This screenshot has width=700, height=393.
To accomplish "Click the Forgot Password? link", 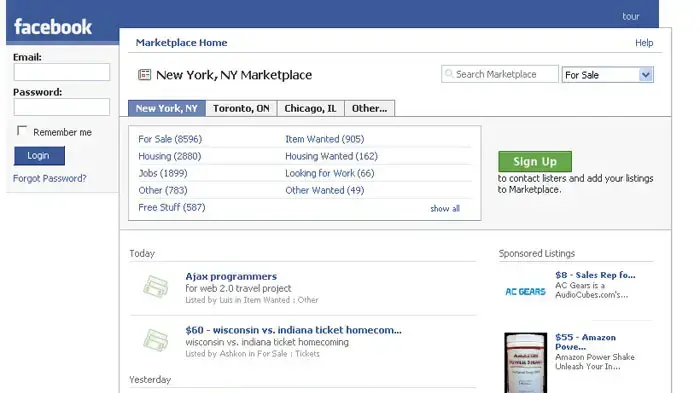I will [x=50, y=178].
